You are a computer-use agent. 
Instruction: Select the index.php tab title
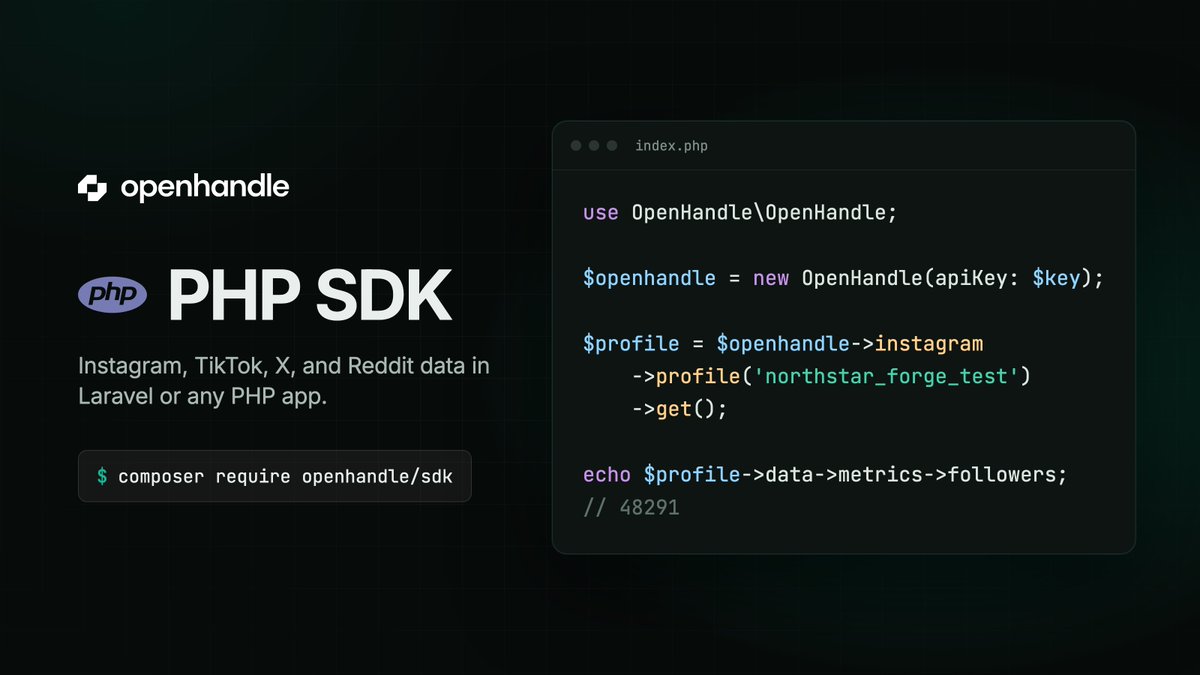[x=671, y=146]
